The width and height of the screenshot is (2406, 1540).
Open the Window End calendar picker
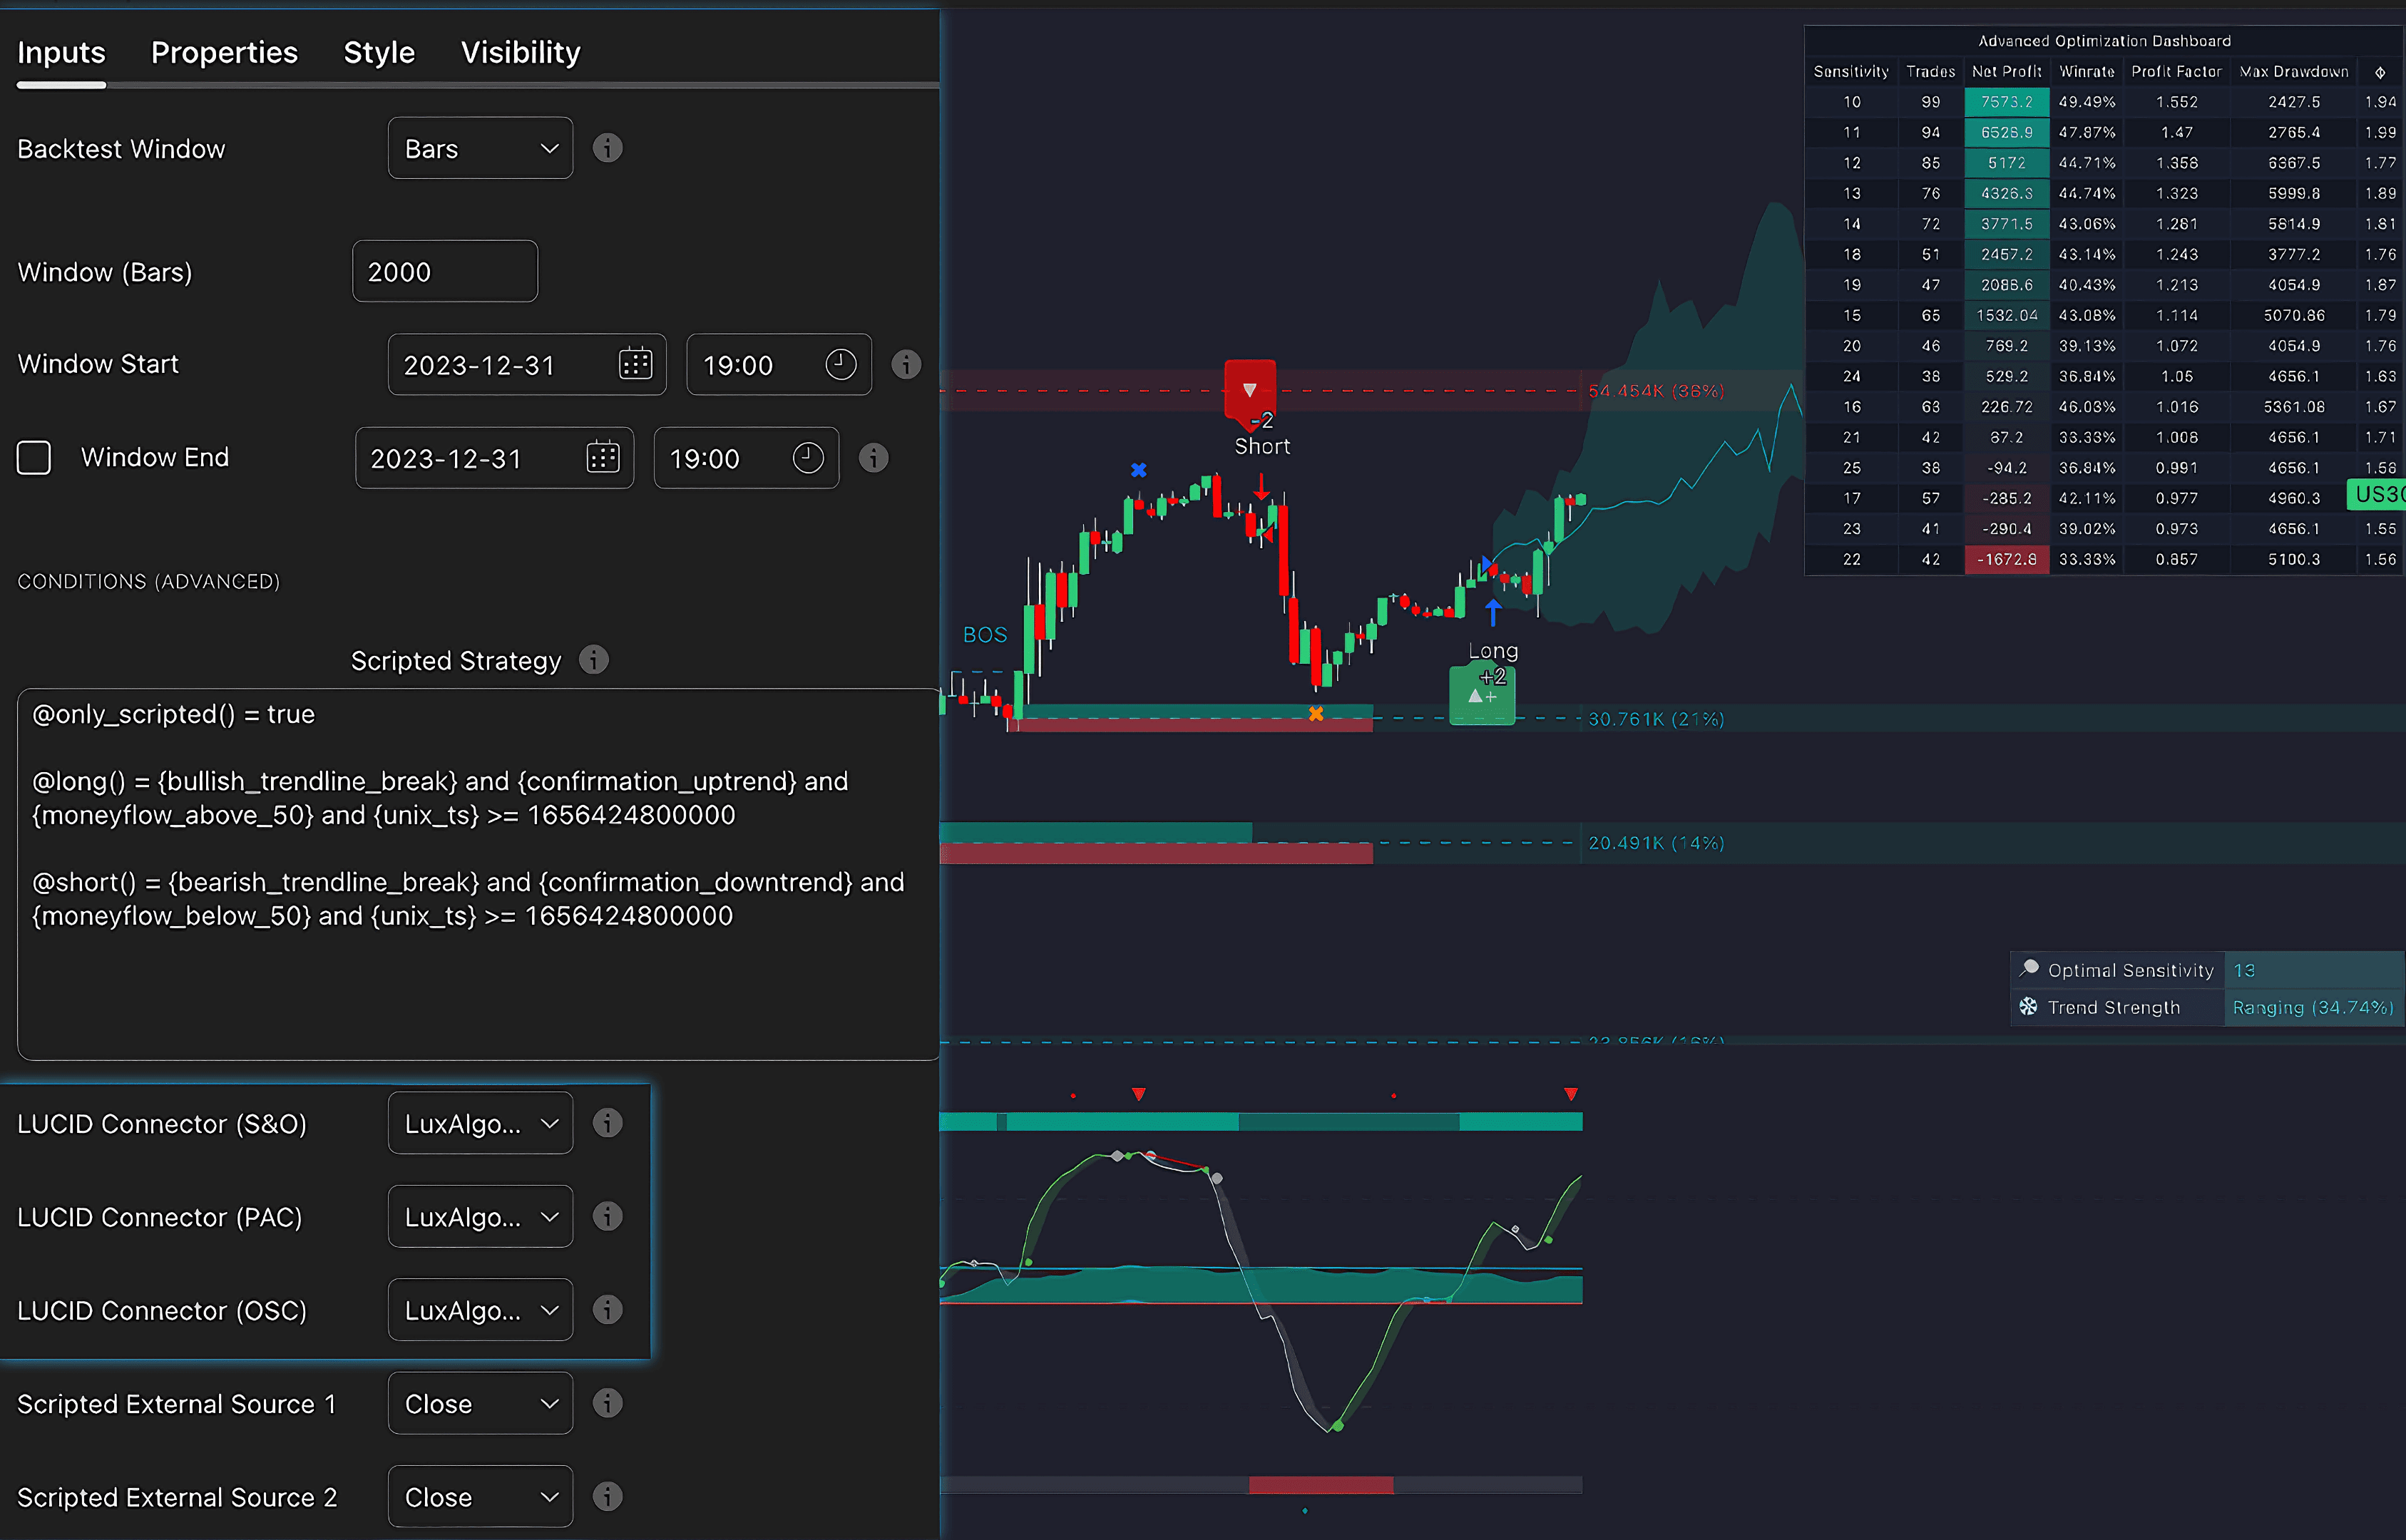603,458
